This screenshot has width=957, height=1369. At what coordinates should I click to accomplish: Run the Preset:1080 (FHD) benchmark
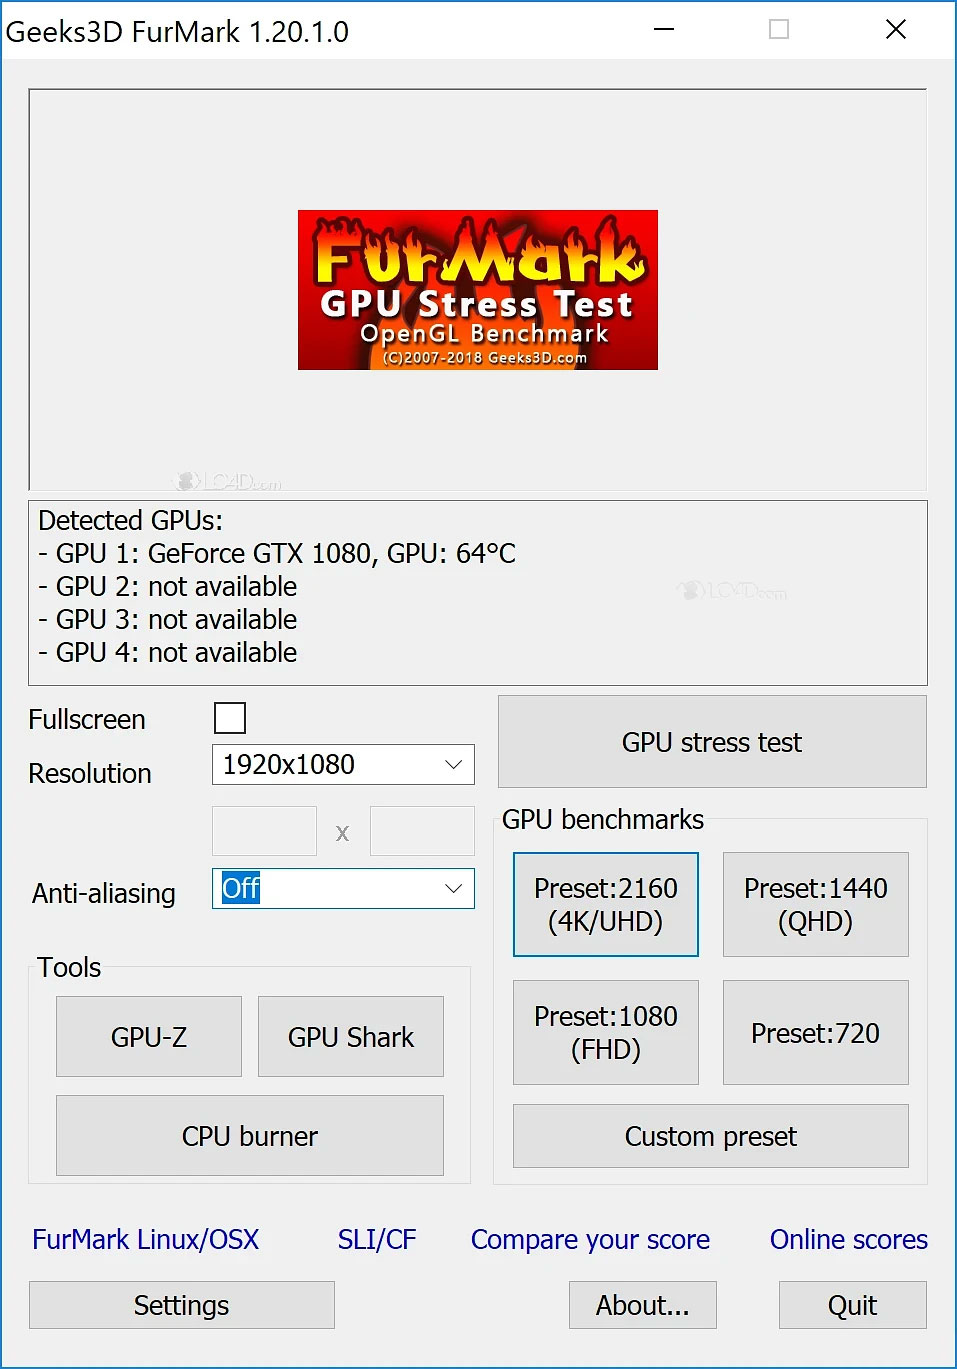click(x=606, y=1032)
